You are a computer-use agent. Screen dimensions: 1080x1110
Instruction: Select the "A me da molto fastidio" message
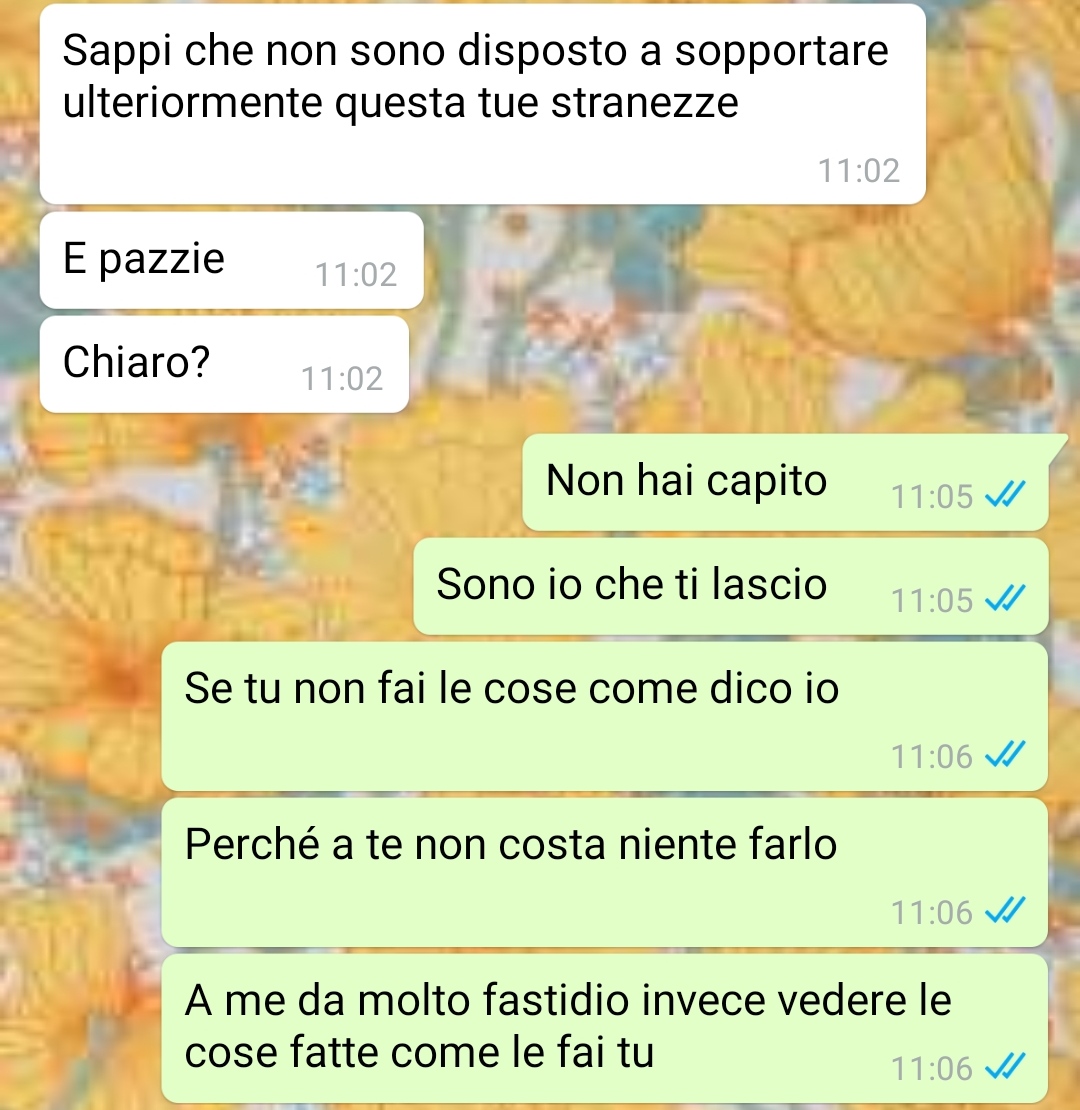[x=605, y=1029]
